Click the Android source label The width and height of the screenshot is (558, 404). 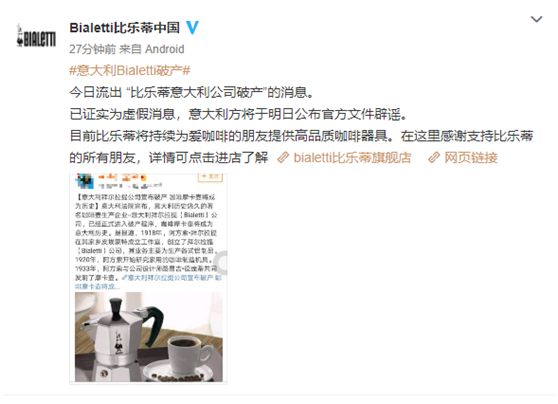pyautogui.click(x=165, y=49)
